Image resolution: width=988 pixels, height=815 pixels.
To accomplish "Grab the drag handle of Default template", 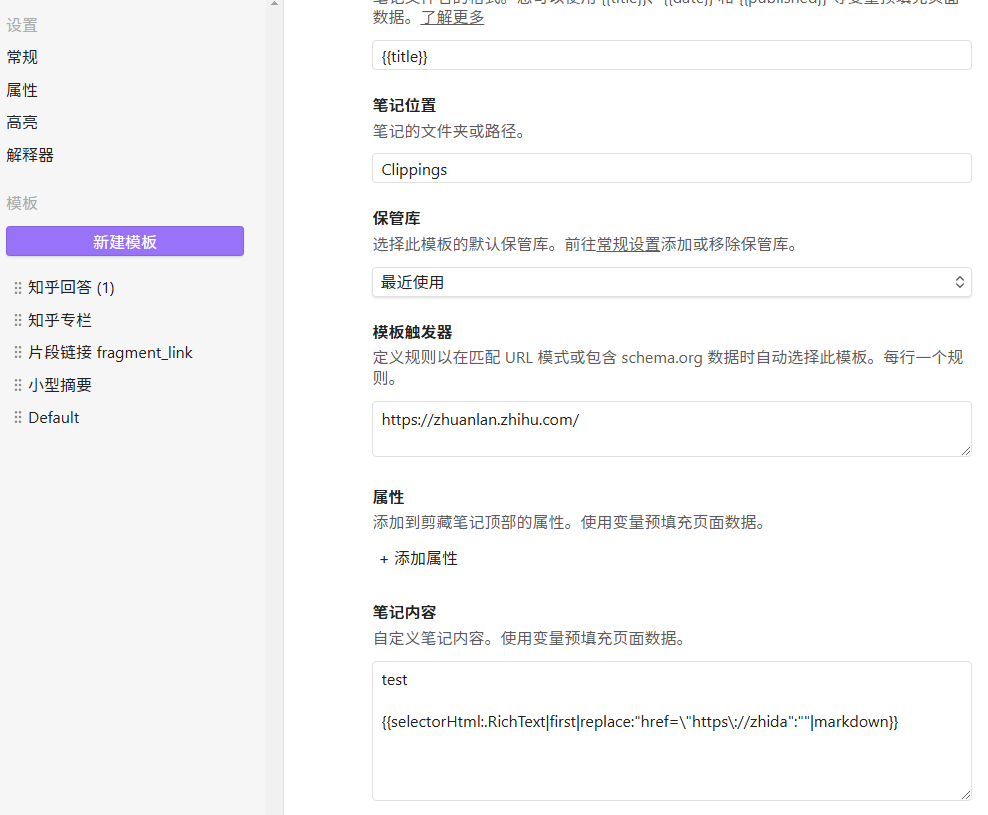I will coord(18,417).
